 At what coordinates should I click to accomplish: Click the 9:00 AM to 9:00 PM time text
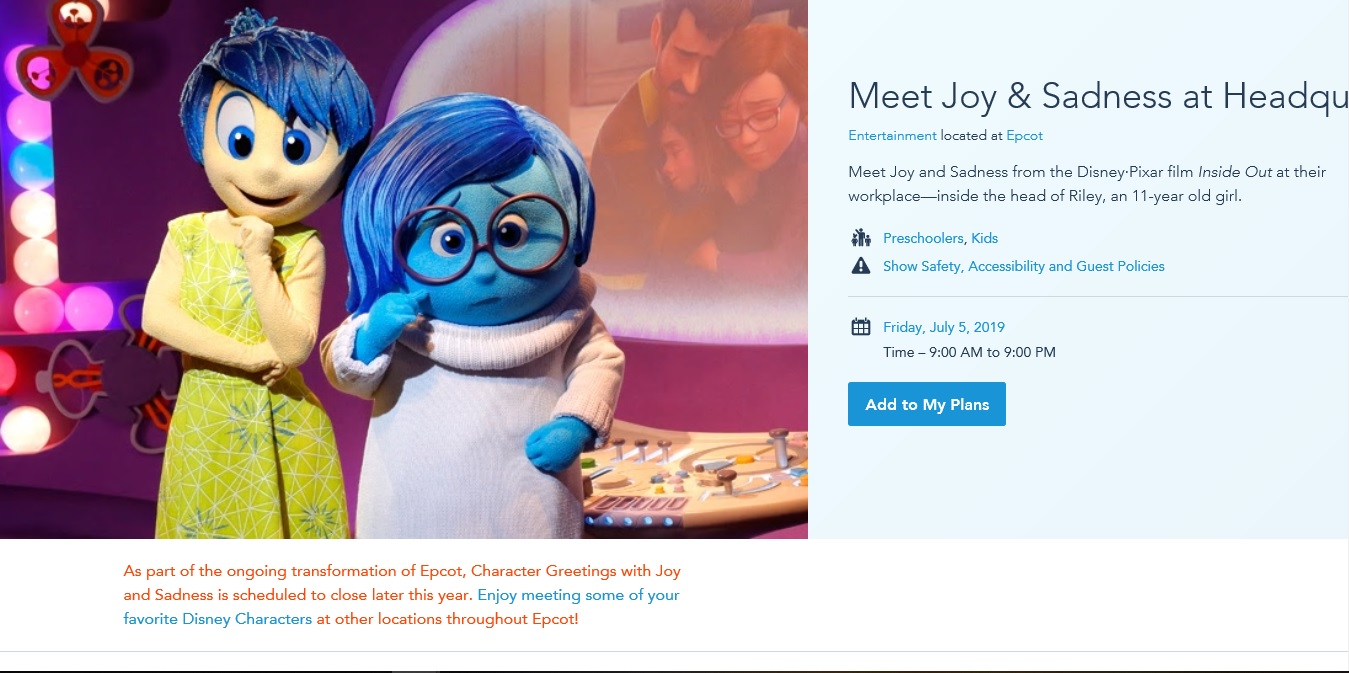(992, 352)
